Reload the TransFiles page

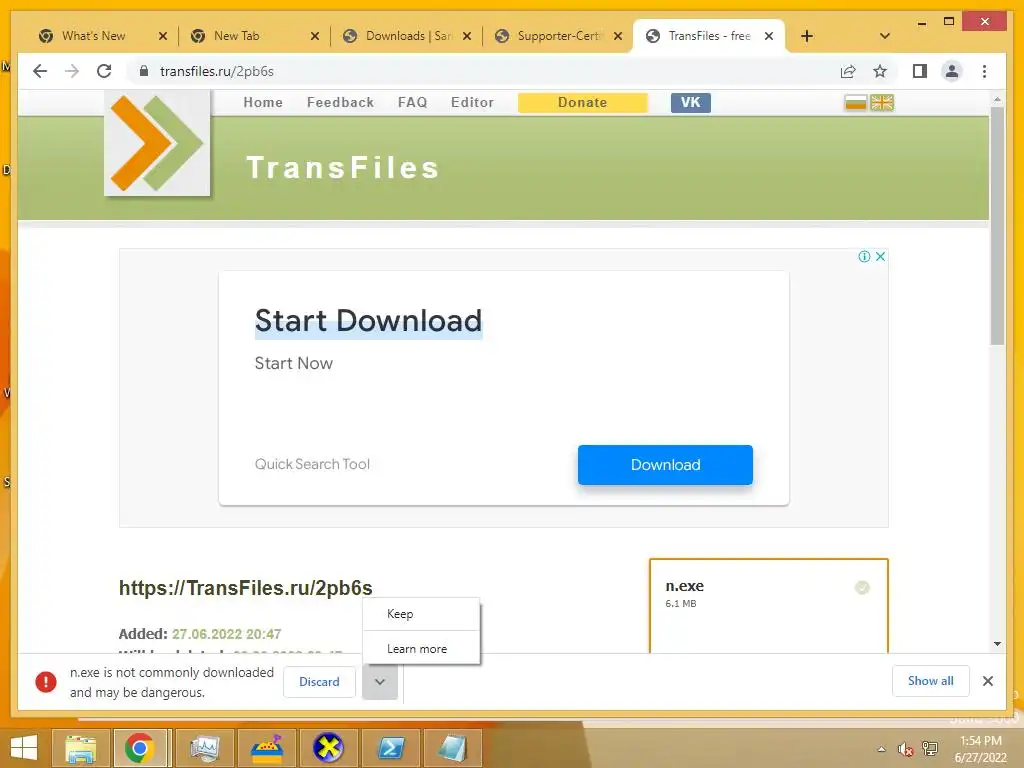[104, 71]
